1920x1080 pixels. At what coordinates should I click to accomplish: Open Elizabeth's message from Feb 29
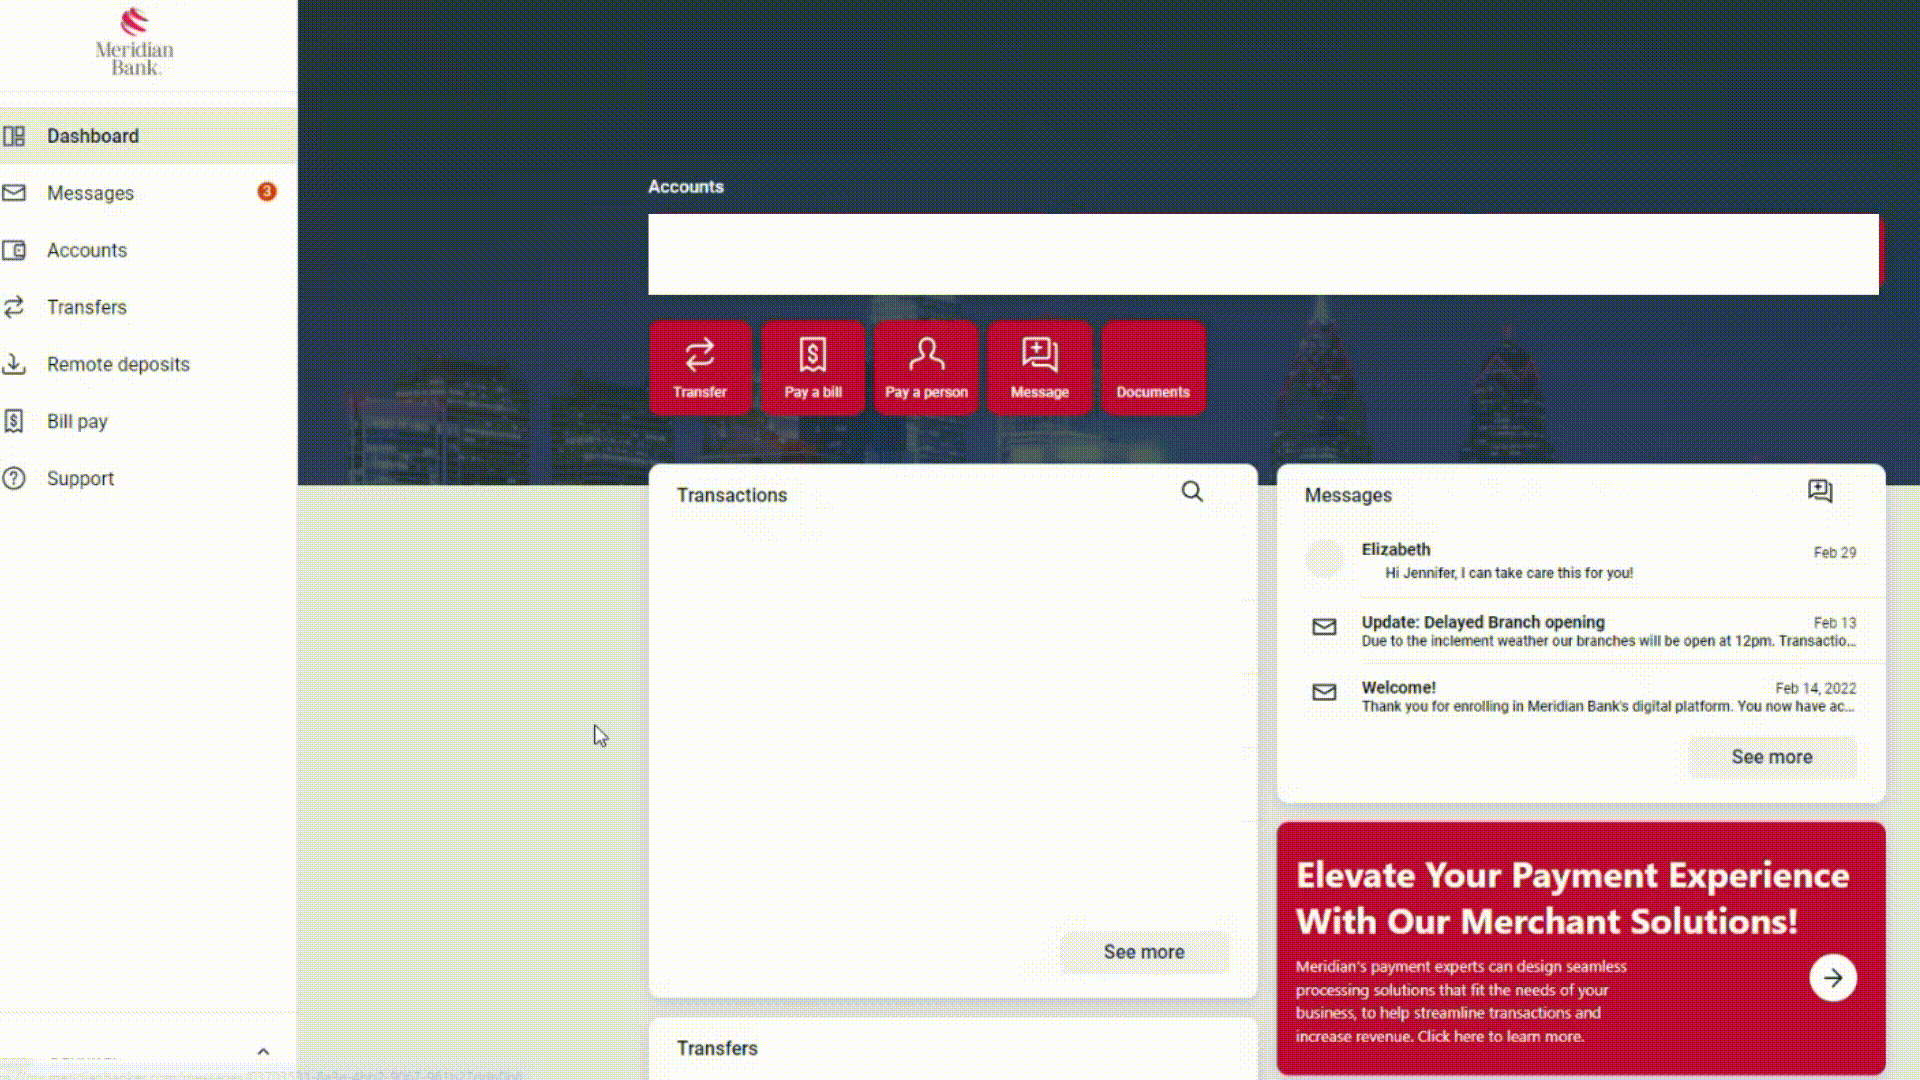coord(1581,561)
